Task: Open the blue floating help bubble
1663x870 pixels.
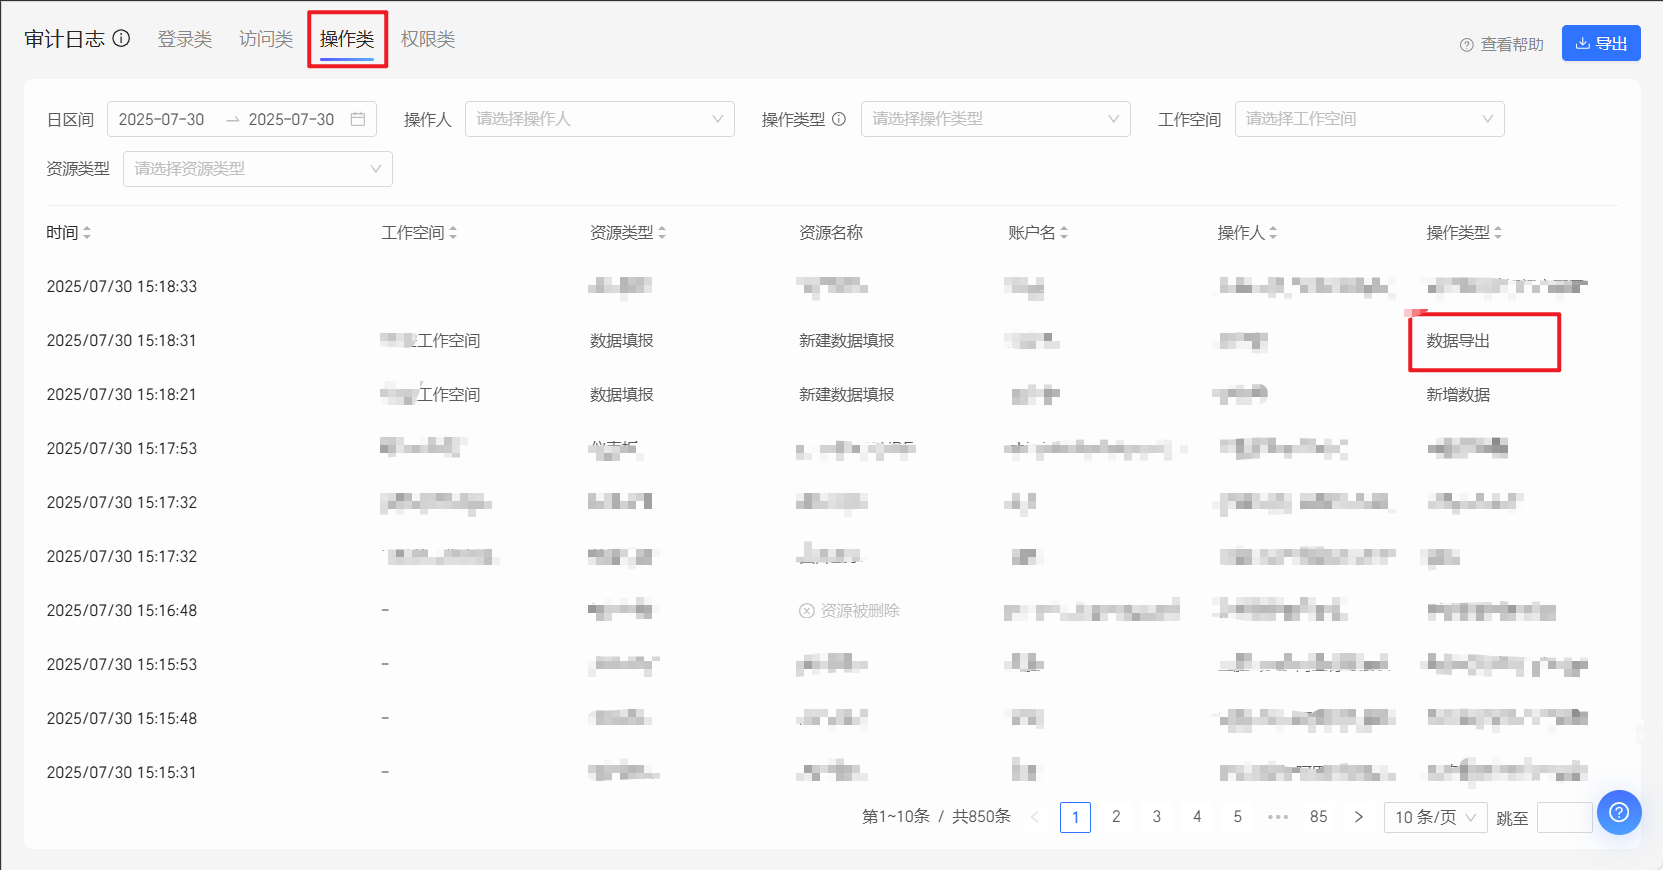Action: pyautogui.click(x=1619, y=812)
